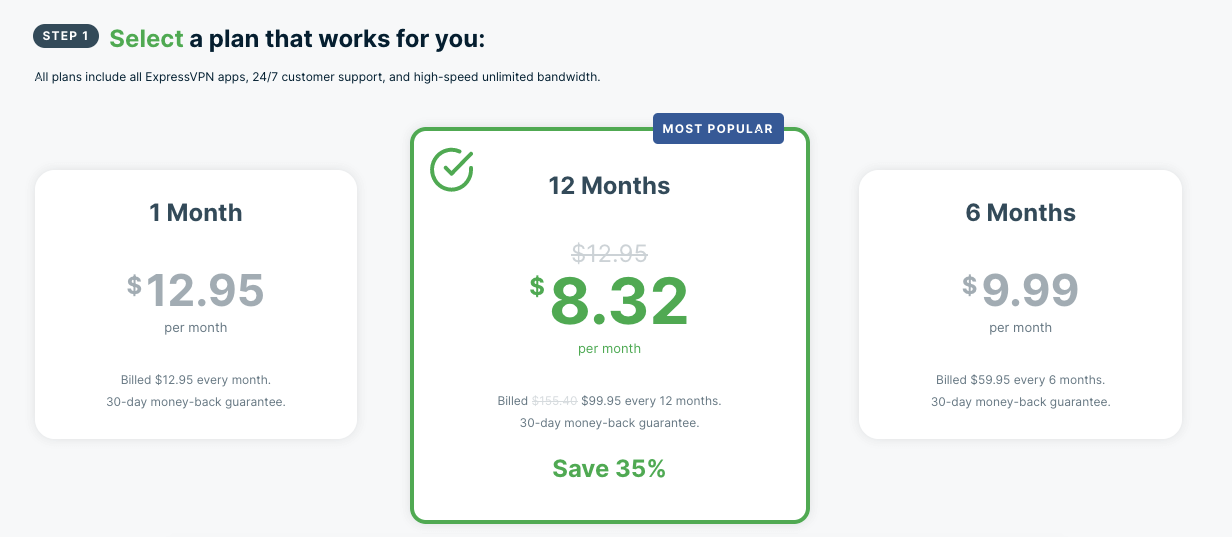Image resolution: width=1232 pixels, height=537 pixels.
Task: Click the 'All plans include' description line
Action: click(317, 77)
